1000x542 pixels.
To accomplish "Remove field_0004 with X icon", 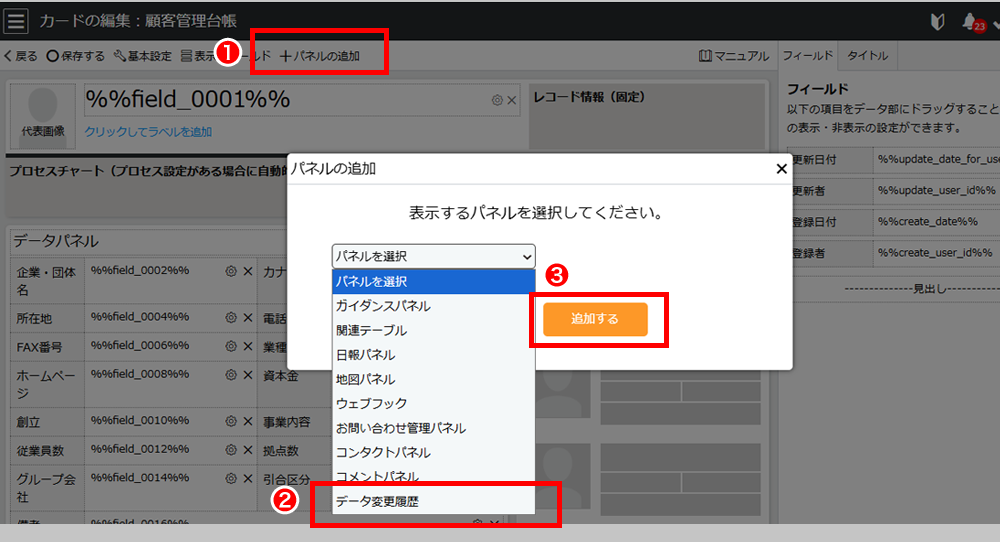I will point(248,318).
